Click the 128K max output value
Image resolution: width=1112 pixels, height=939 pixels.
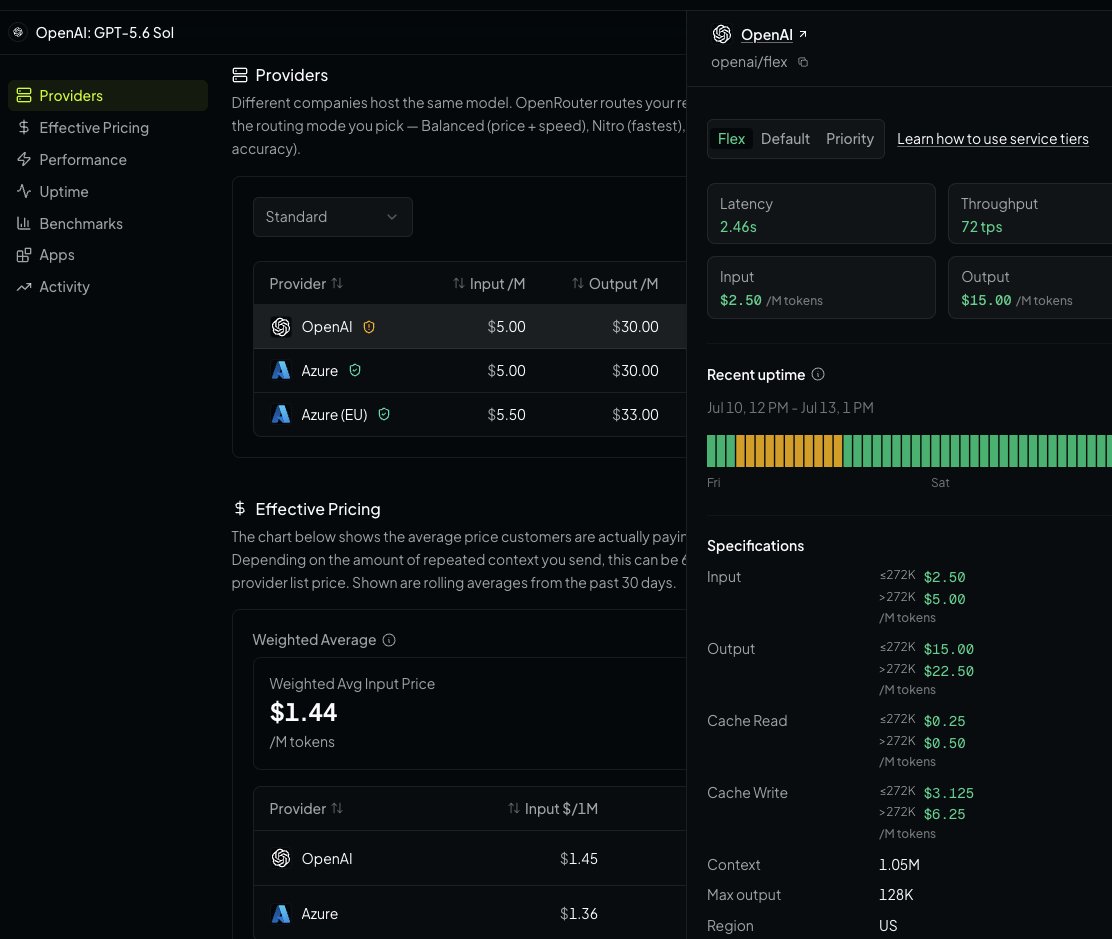pyautogui.click(x=896, y=895)
